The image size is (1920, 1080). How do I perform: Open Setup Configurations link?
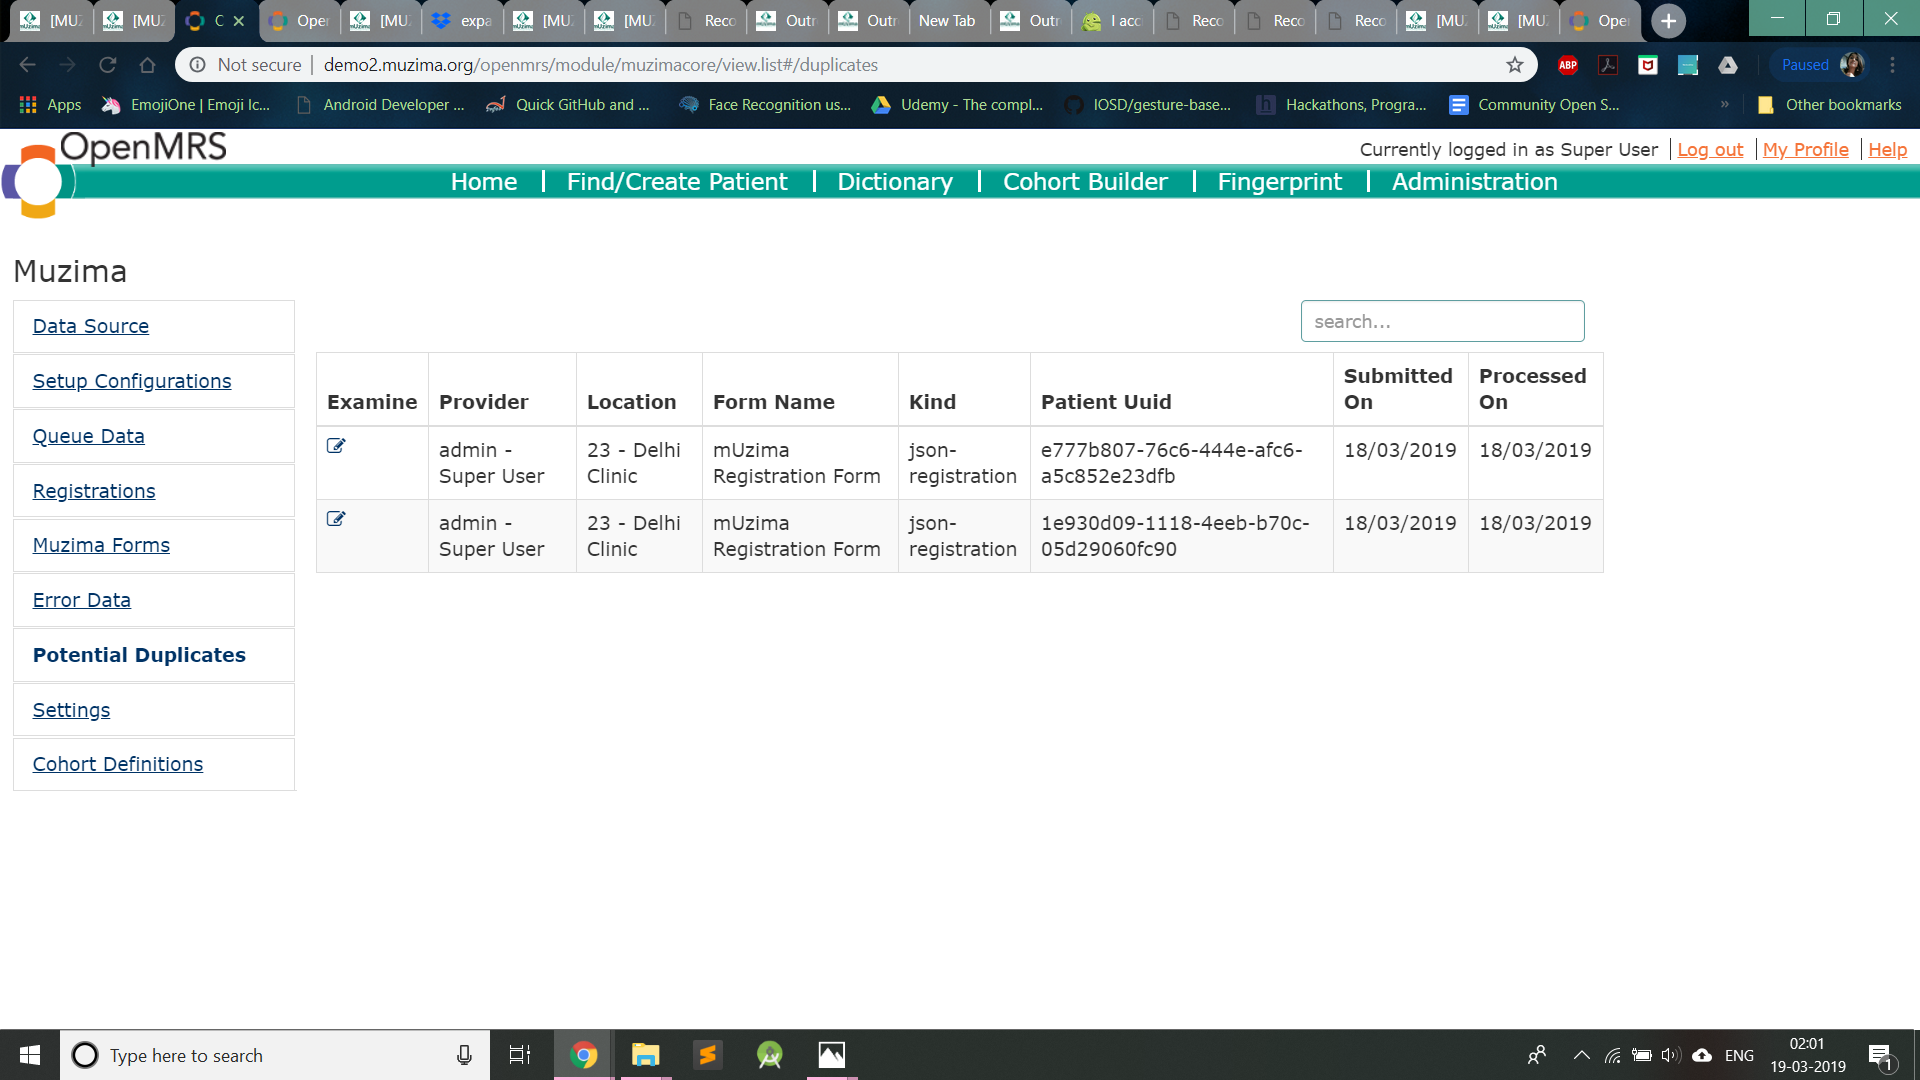(132, 381)
